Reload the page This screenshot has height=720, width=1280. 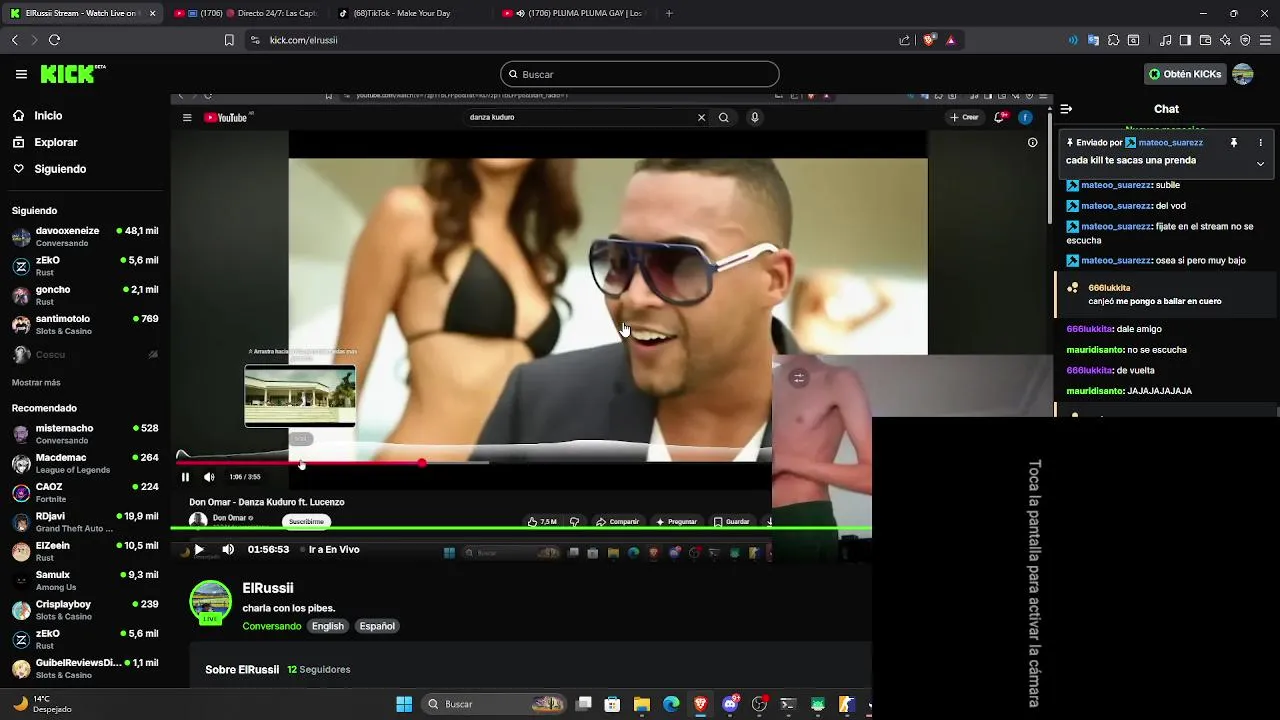[x=54, y=40]
